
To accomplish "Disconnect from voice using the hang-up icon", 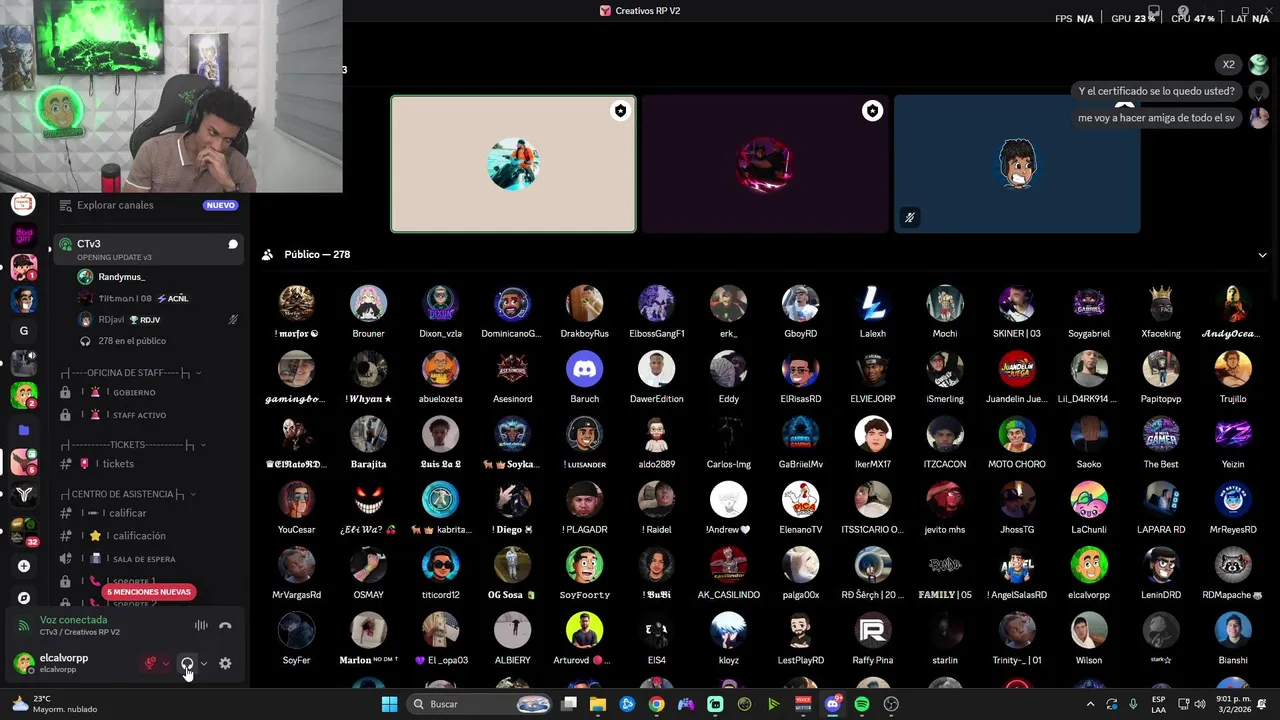I will pyautogui.click(x=225, y=626).
